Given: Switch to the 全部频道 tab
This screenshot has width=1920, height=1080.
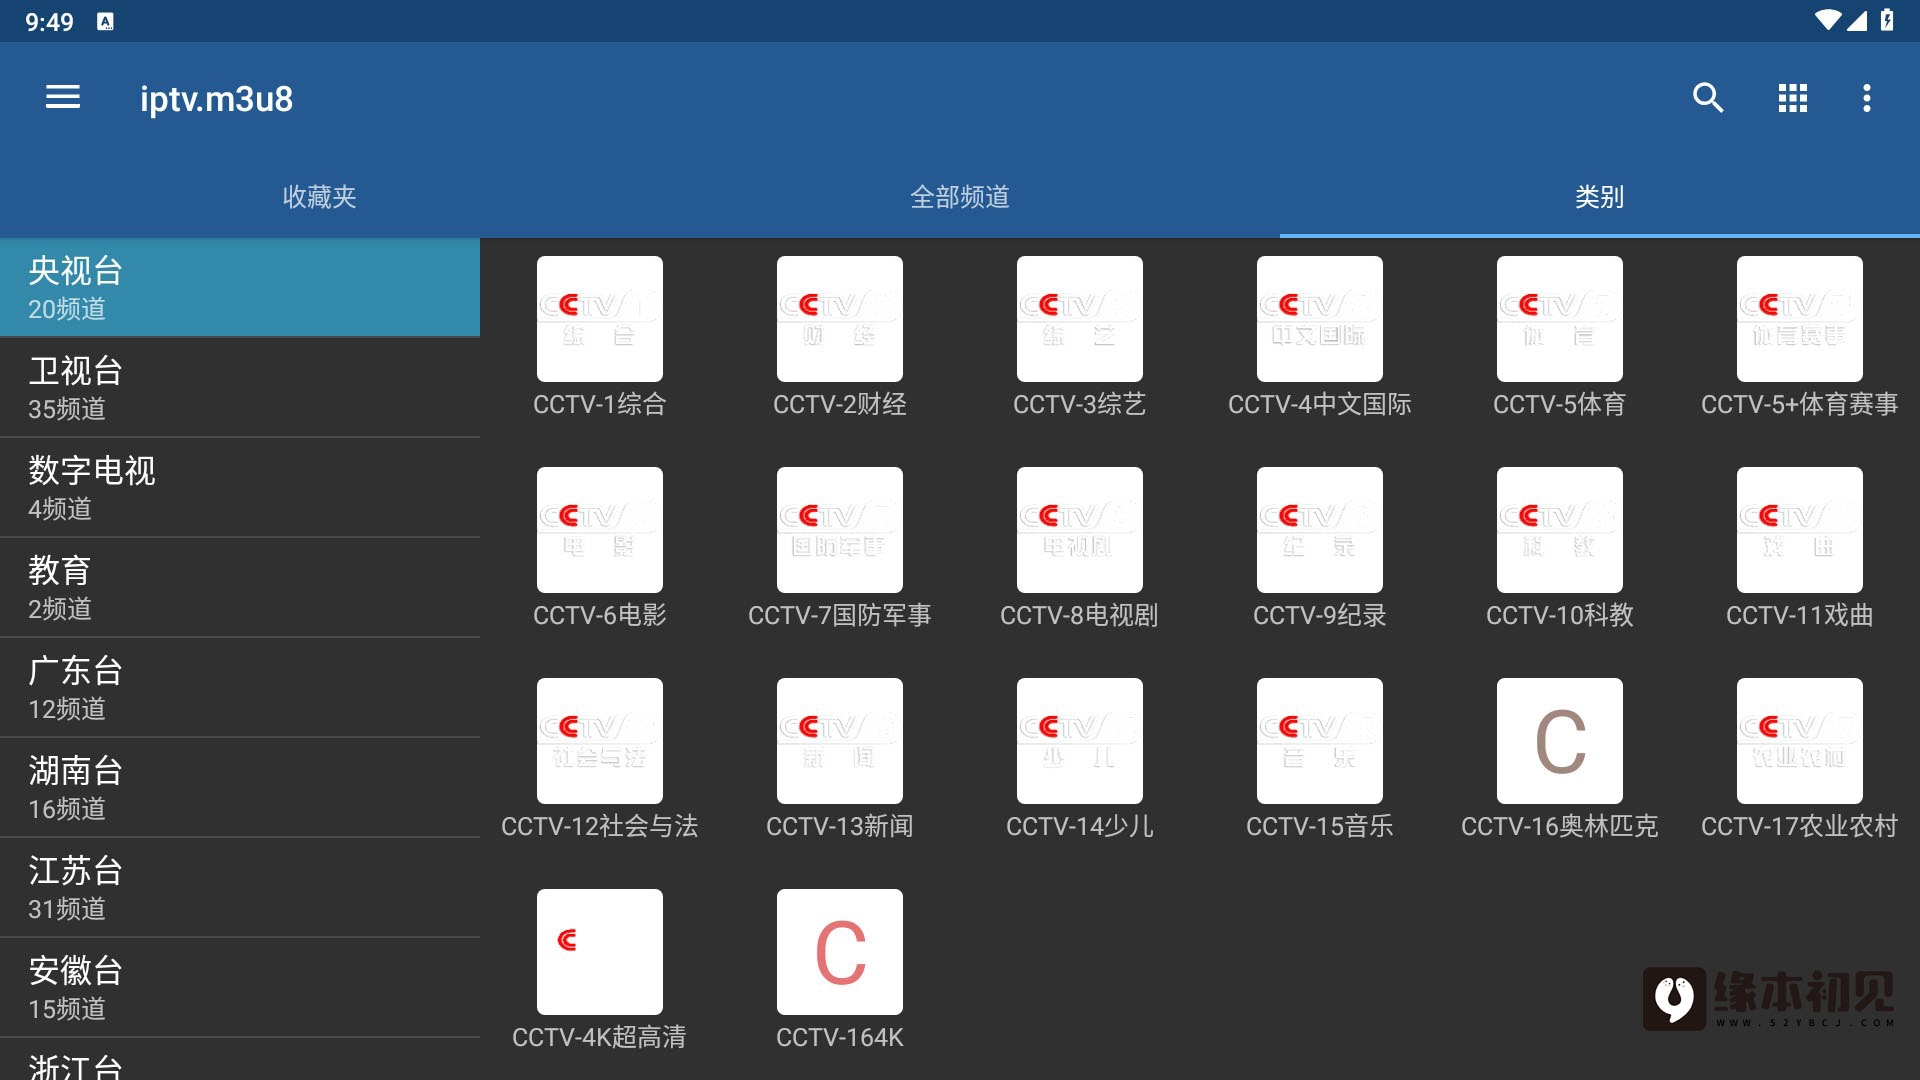Looking at the screenshot, I should (x=960, y=197).
